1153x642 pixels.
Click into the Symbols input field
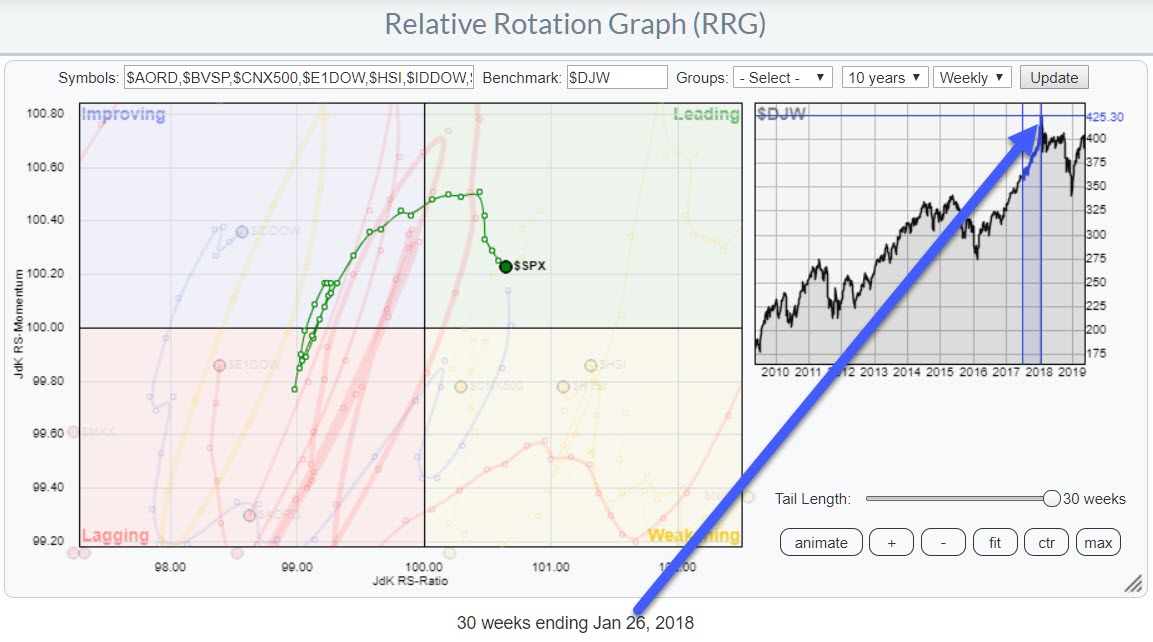tap(298, 78)
